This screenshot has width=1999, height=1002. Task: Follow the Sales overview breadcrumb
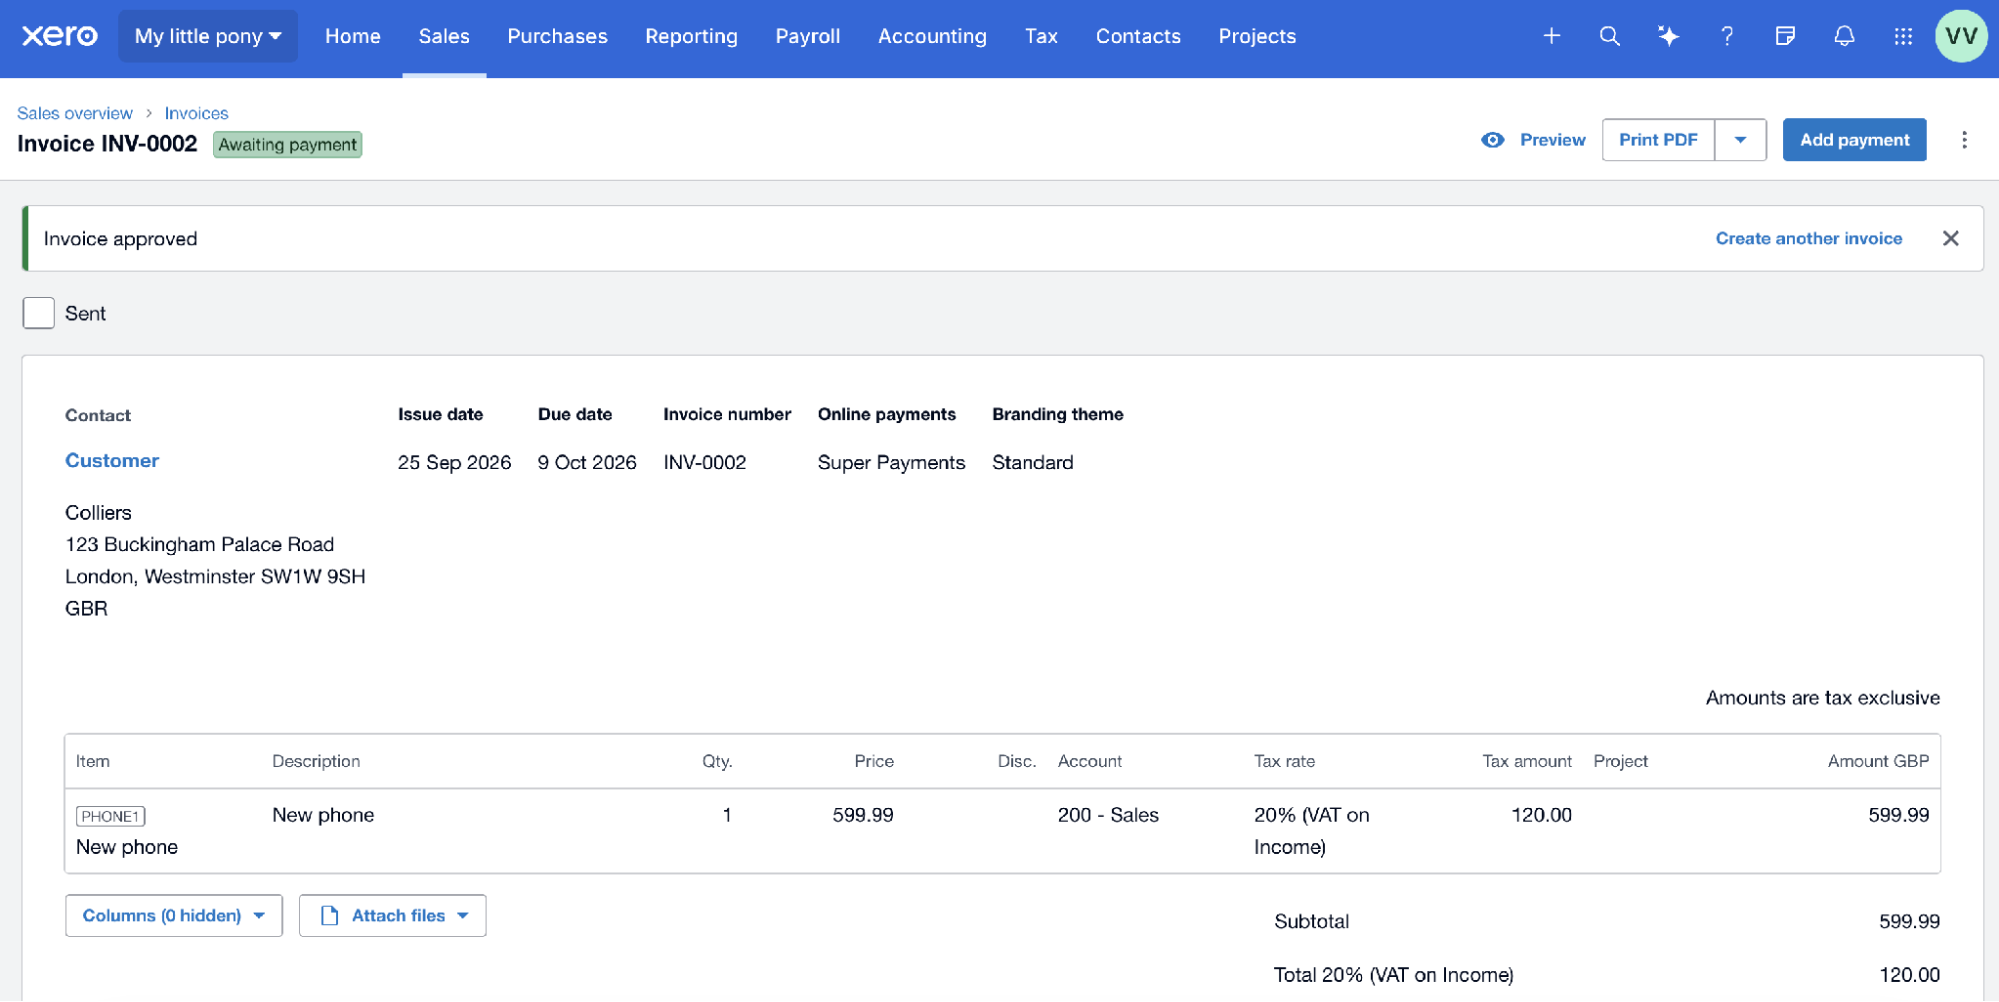[x=75, y=113]
